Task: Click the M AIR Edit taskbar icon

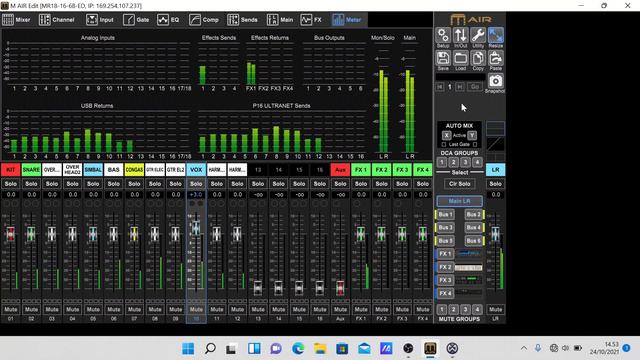Action: point(430,348)
